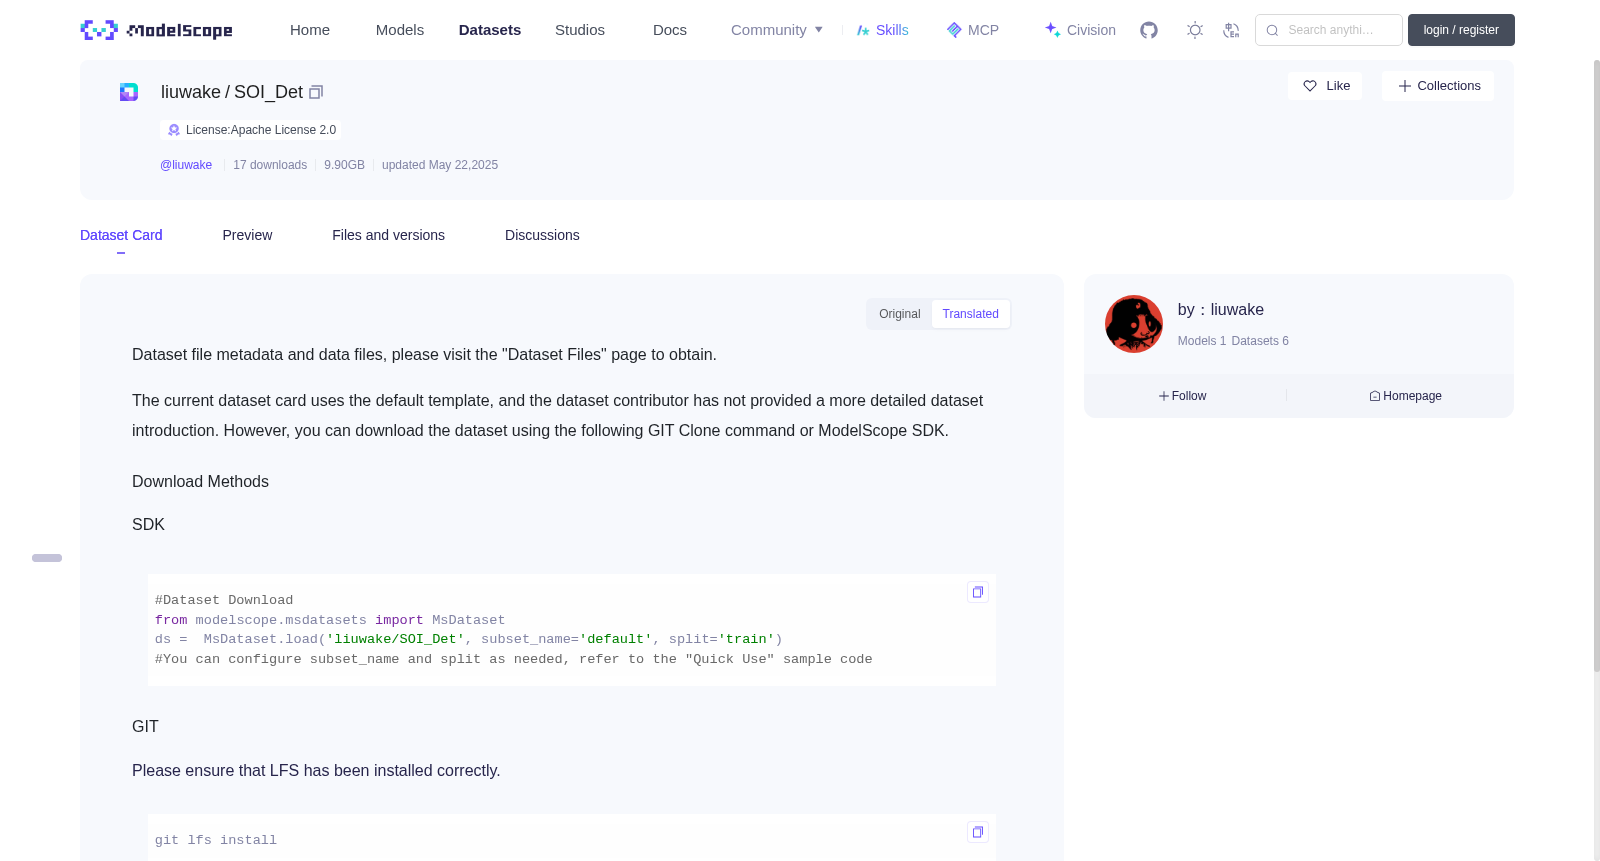The width and height of the screenshot is (1600, 861).
Task: Copy the git lfs install code
Action: (978, 832)
